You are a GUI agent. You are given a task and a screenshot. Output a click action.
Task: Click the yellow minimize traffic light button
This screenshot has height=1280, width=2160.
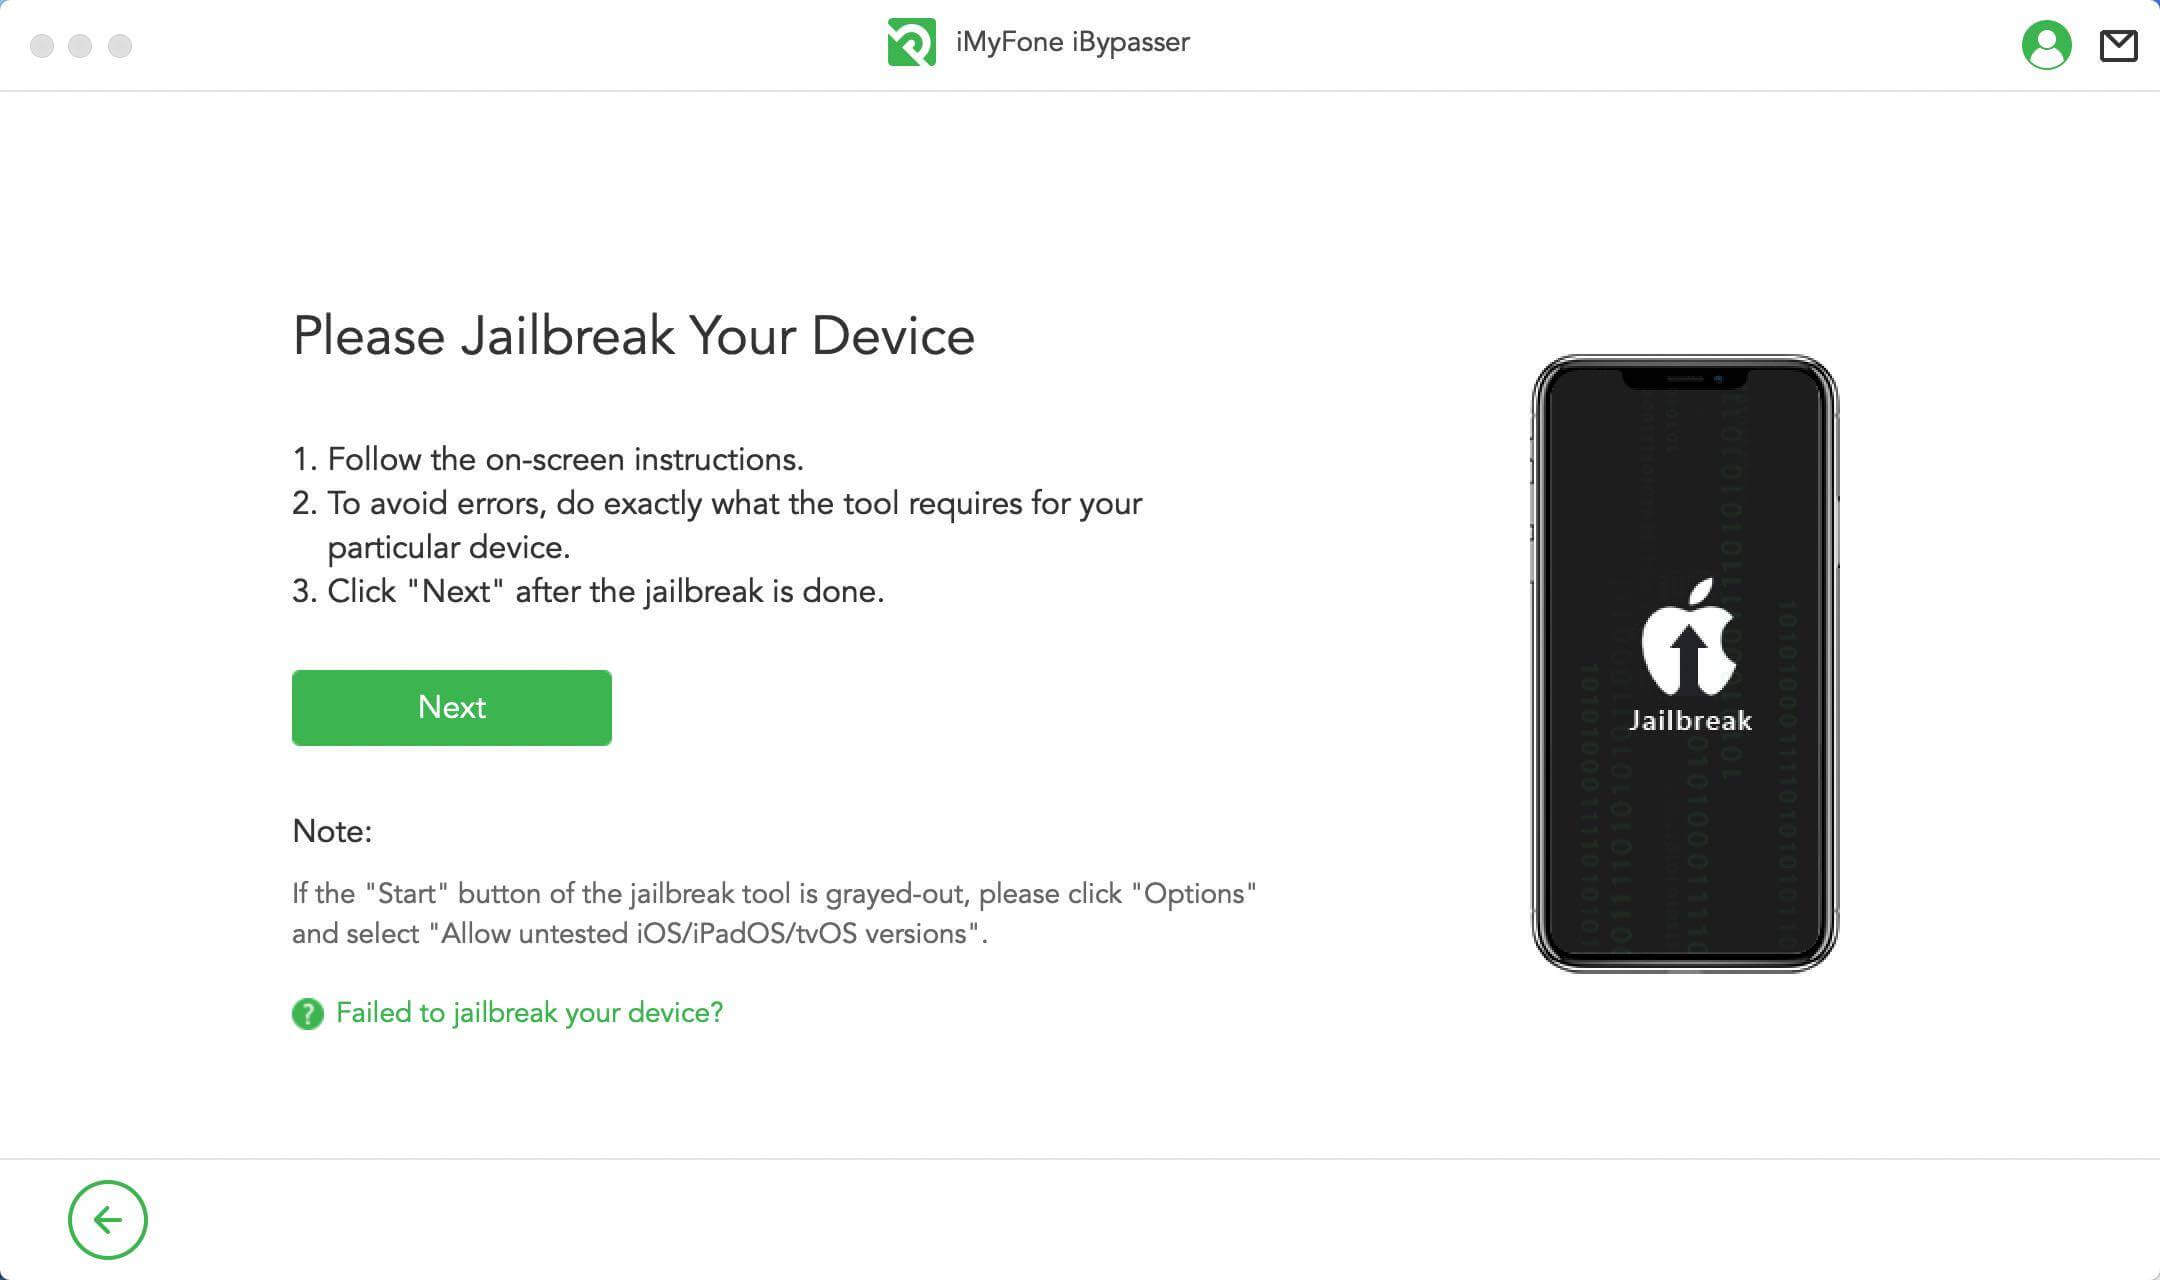tap(81, 44)
